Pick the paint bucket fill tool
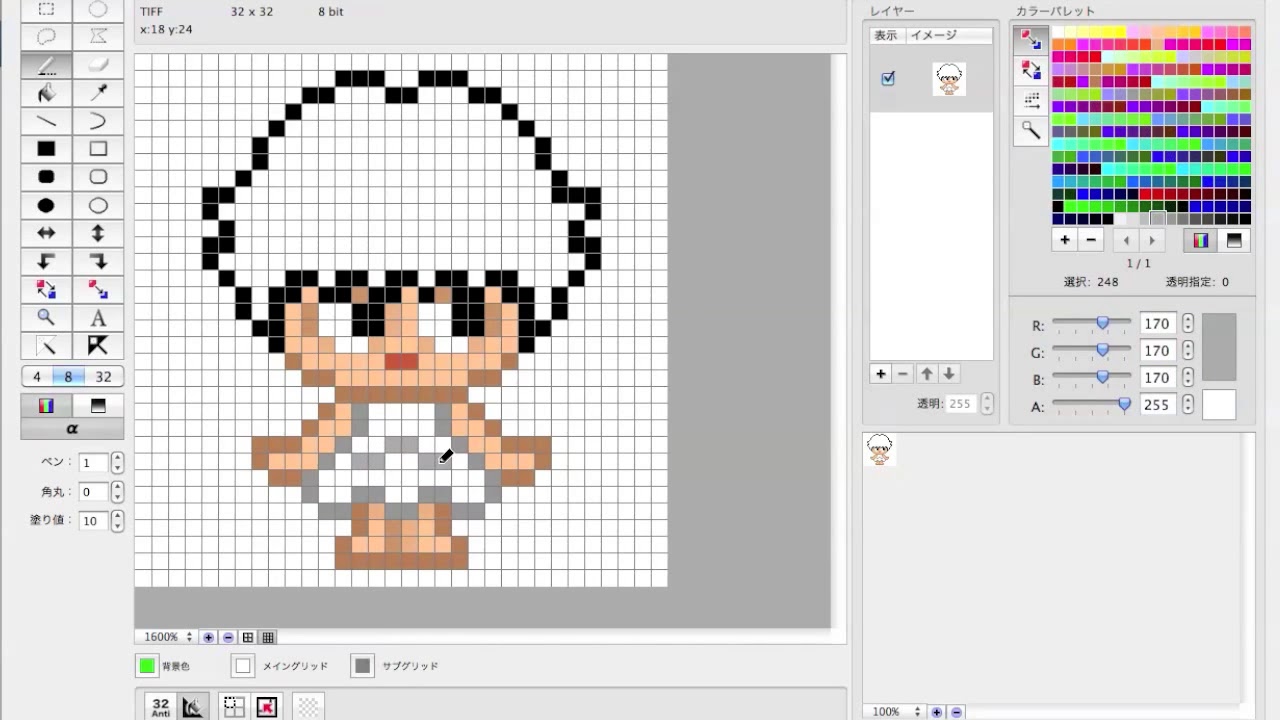The width and height of the screenshot is (1280, 720). 46,93
